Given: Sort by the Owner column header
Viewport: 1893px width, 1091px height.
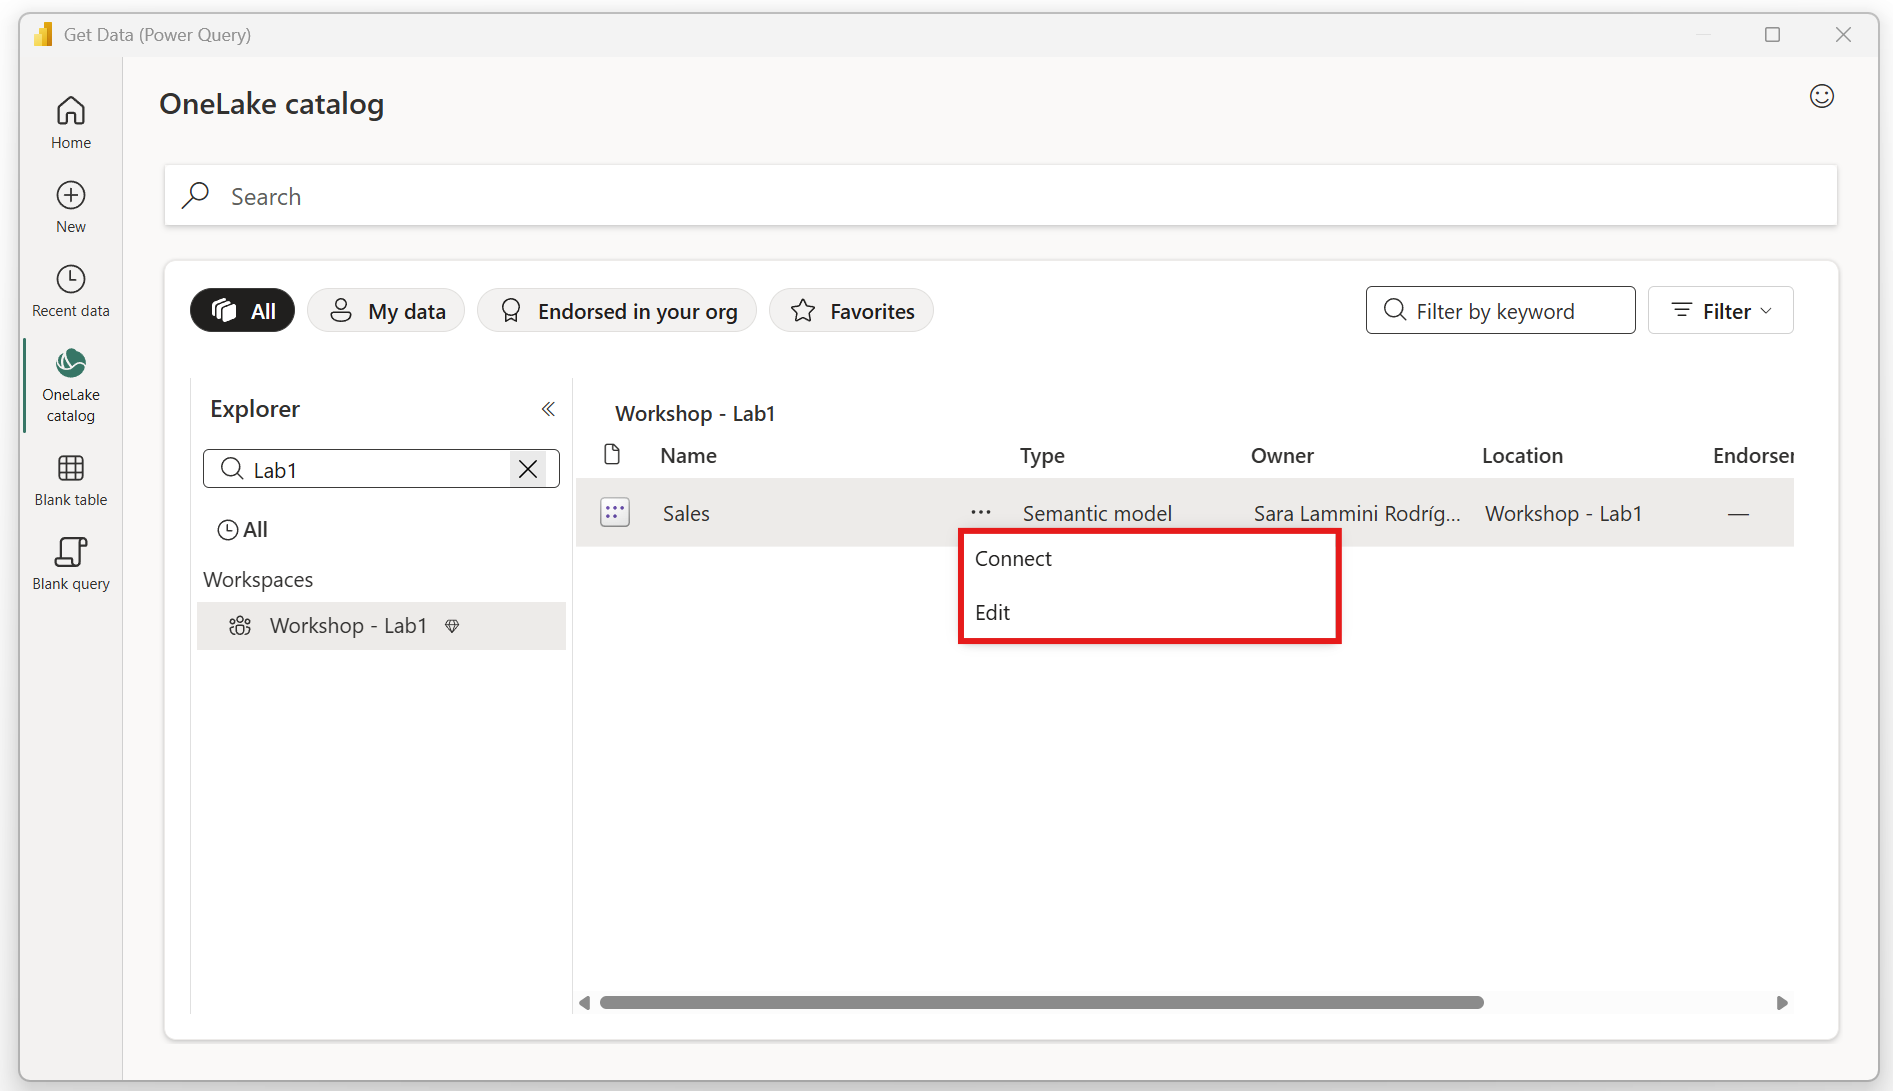Looking at the screenshot, I should point(1282,456).
